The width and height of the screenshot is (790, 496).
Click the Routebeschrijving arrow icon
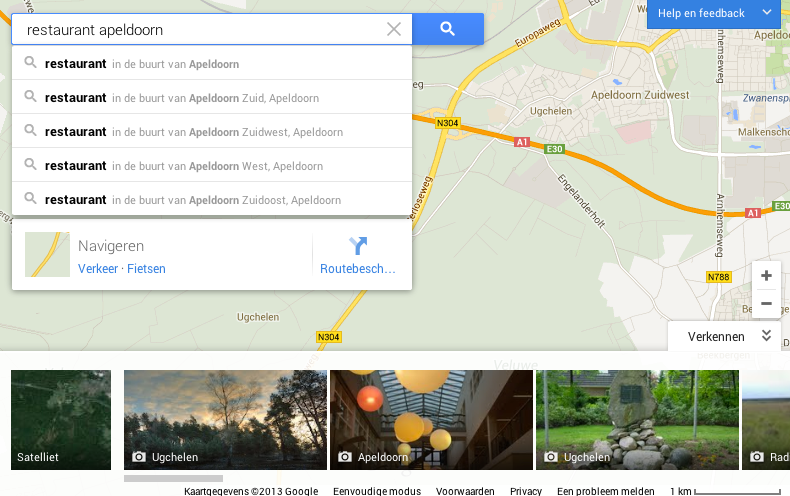click(x=358, y=246)
